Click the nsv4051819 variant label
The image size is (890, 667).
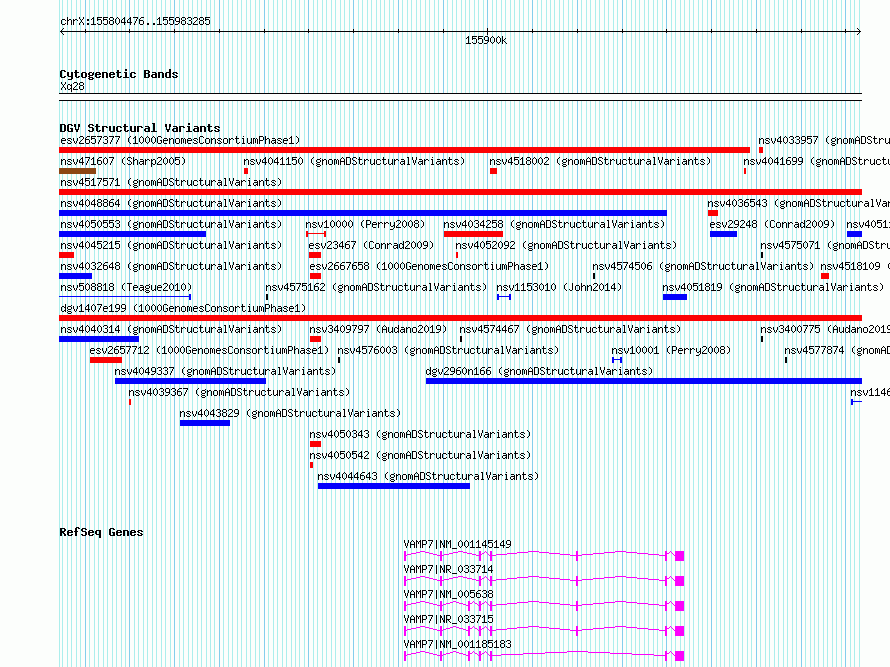tap(773, 287)
